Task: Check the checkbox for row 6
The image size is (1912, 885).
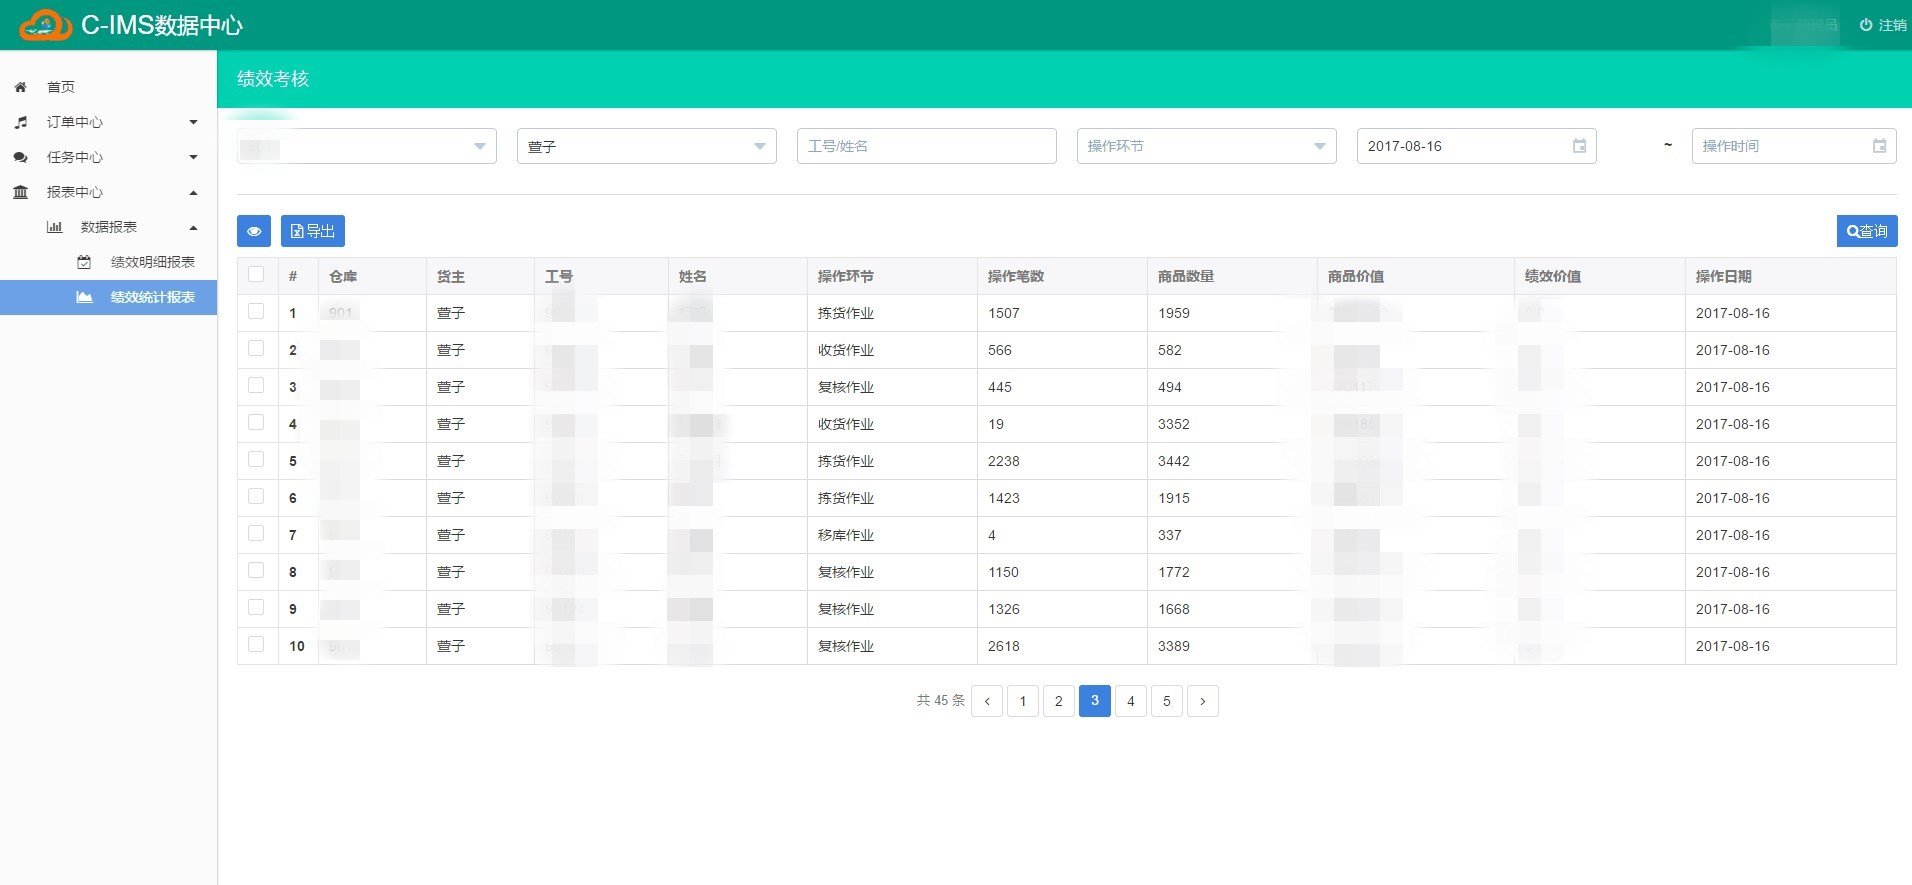Action: [256, 497]
